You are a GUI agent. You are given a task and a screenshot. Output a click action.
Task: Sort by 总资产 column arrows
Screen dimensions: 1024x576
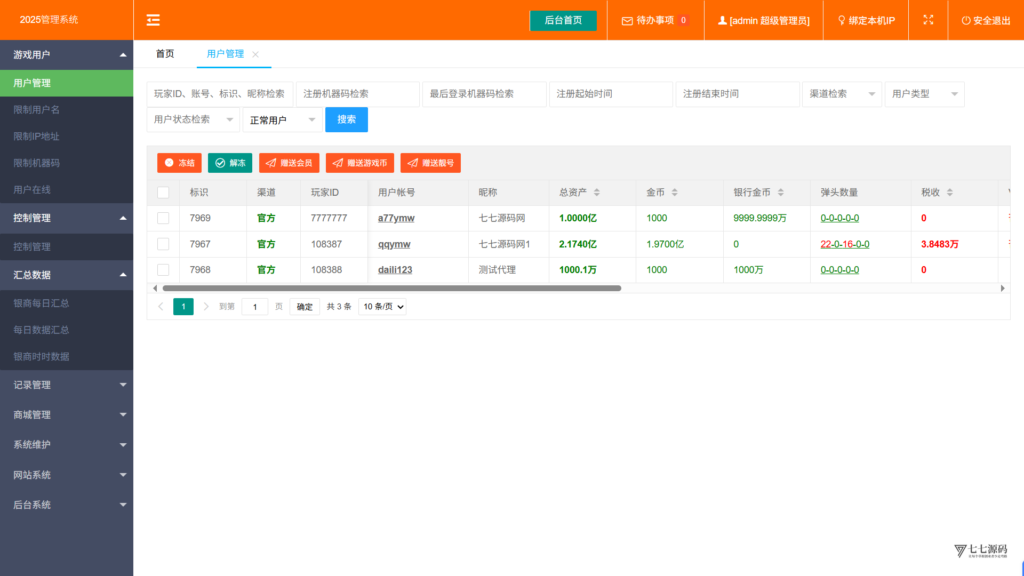pos(597,193)
